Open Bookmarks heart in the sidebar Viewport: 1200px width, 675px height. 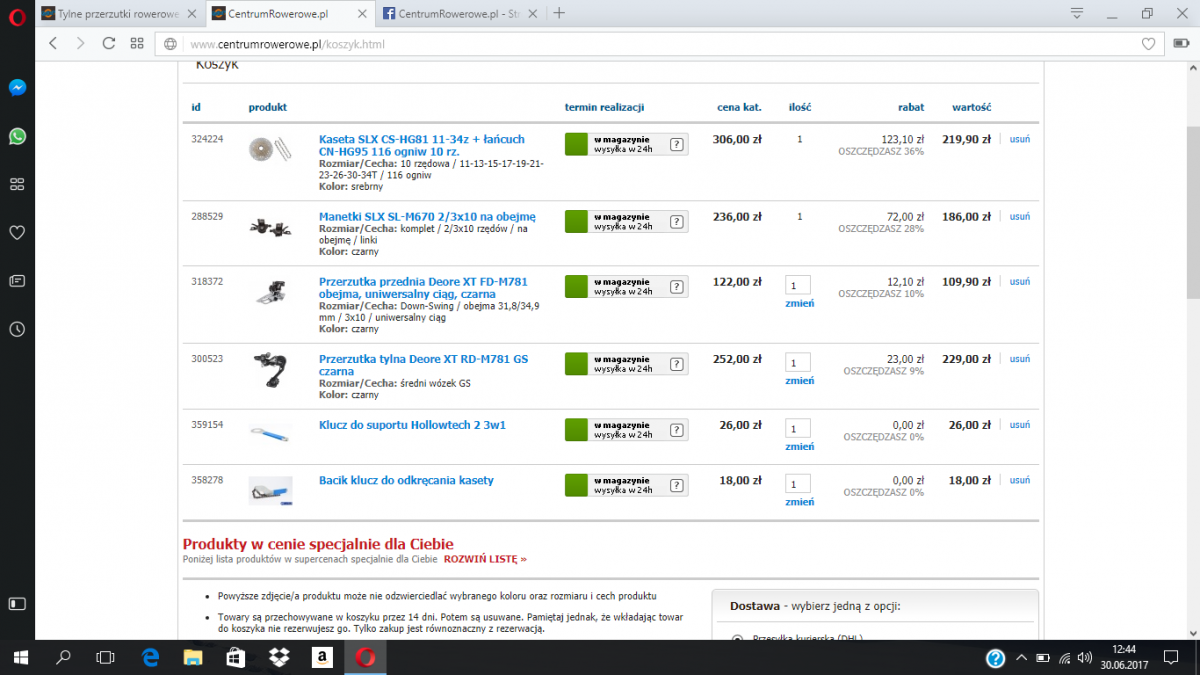coord(17,233)
